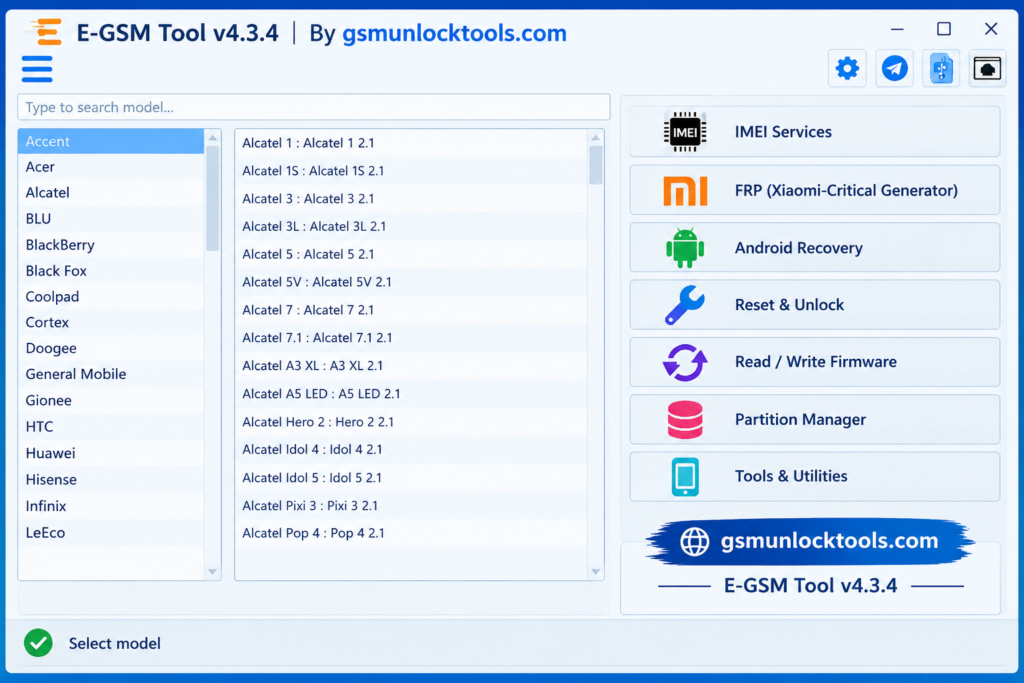Click the brand list scrollbar thumb
1024x683 pixels.
click(x=212, y=198)
